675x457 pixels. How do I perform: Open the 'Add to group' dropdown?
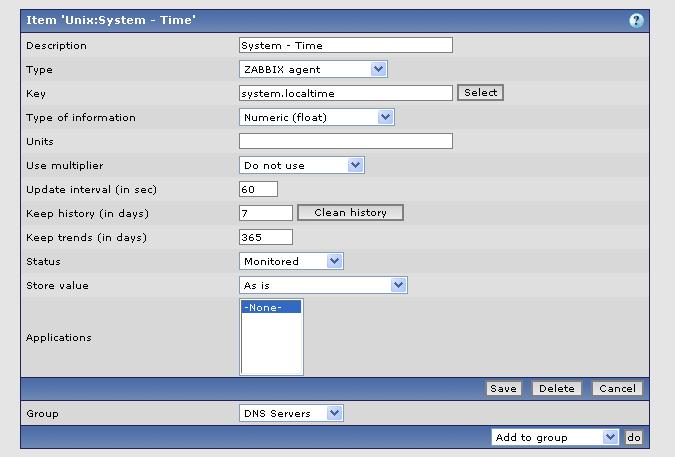pos(555,437)
